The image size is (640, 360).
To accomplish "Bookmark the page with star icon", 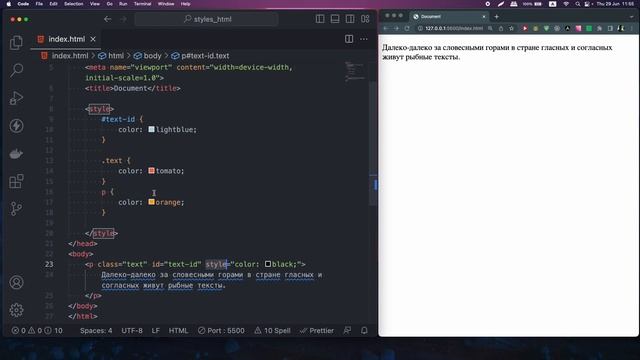I will point(511,28).
